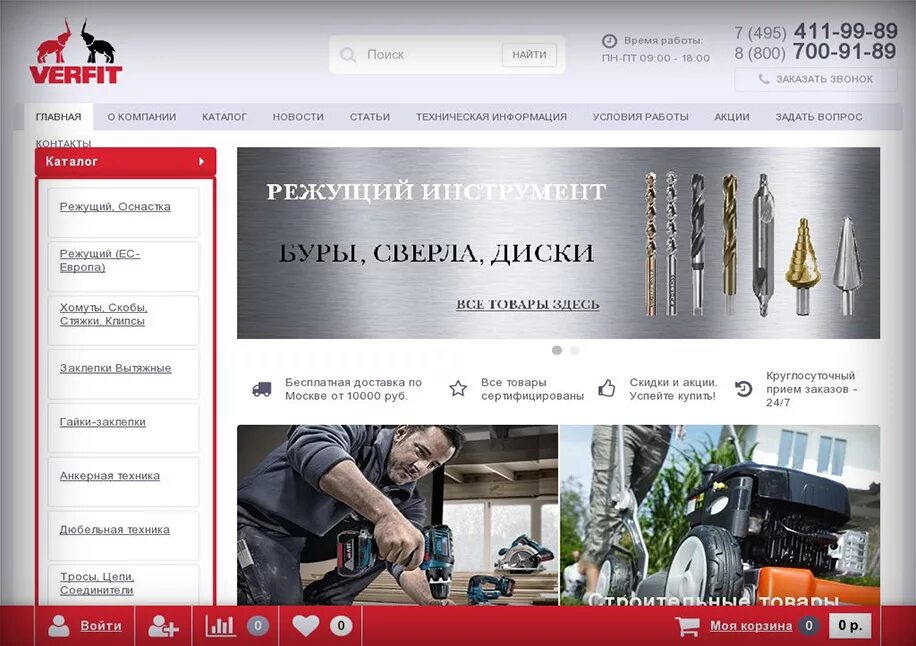Open category Гайки-заклепки
This screenshot has height=646, width=916.
pyautogui.click(x=103, y=422)
